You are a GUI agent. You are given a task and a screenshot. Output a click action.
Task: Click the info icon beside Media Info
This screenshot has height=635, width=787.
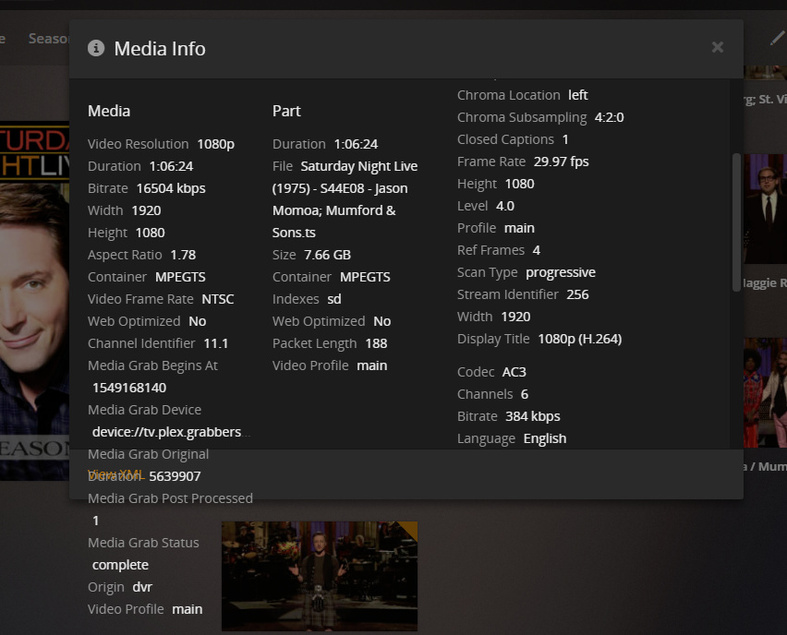(x=96, y=48)
